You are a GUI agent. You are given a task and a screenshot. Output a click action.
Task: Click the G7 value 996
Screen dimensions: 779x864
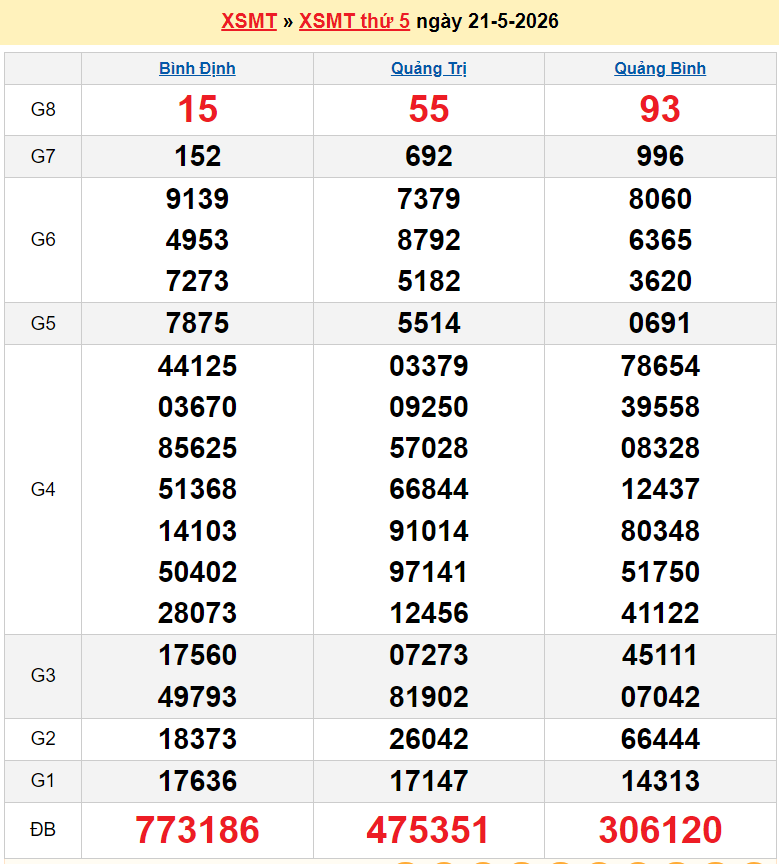click(x=660, y=156)
